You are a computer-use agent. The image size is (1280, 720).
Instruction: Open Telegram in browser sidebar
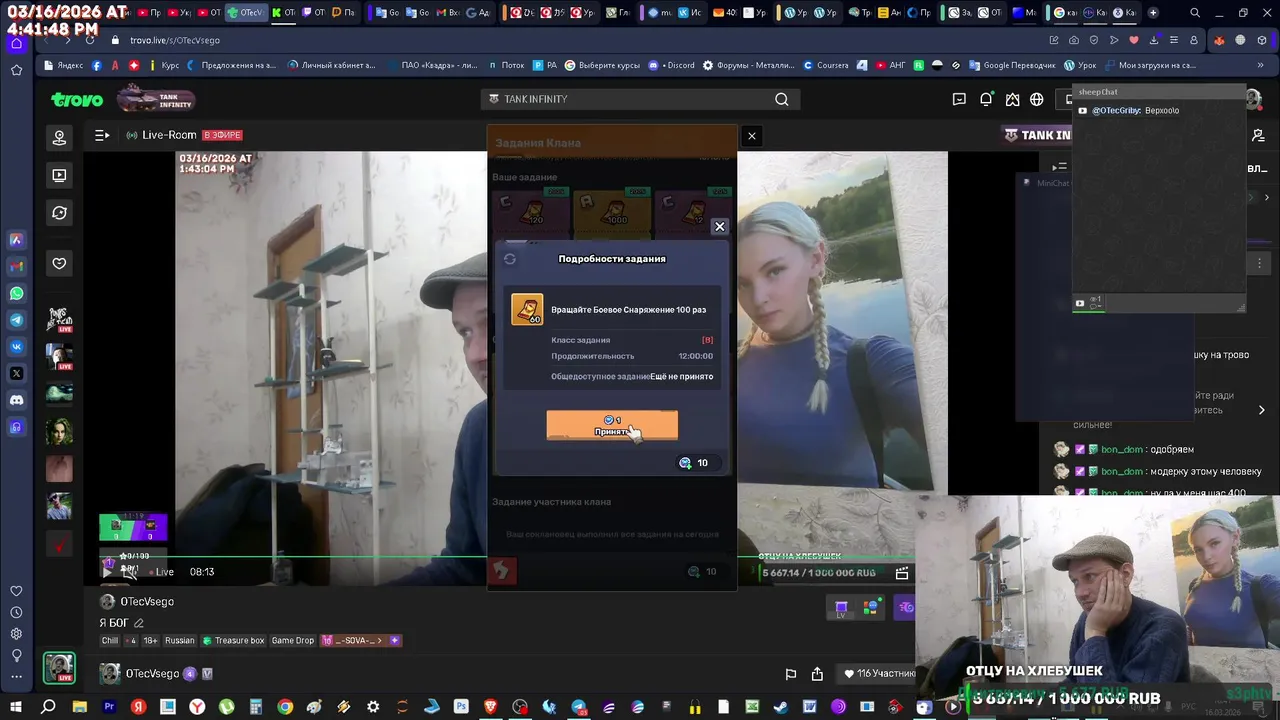coord(16,320)
